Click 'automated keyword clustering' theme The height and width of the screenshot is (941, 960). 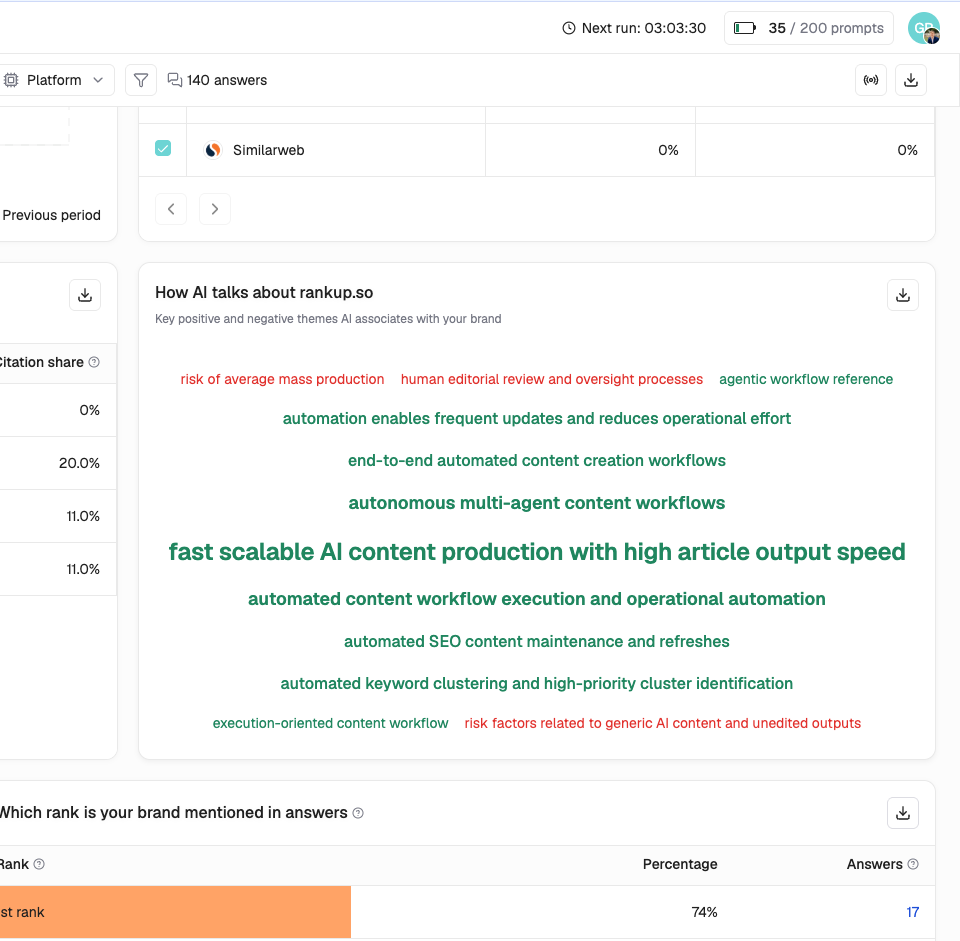click(x=536, y=684)
